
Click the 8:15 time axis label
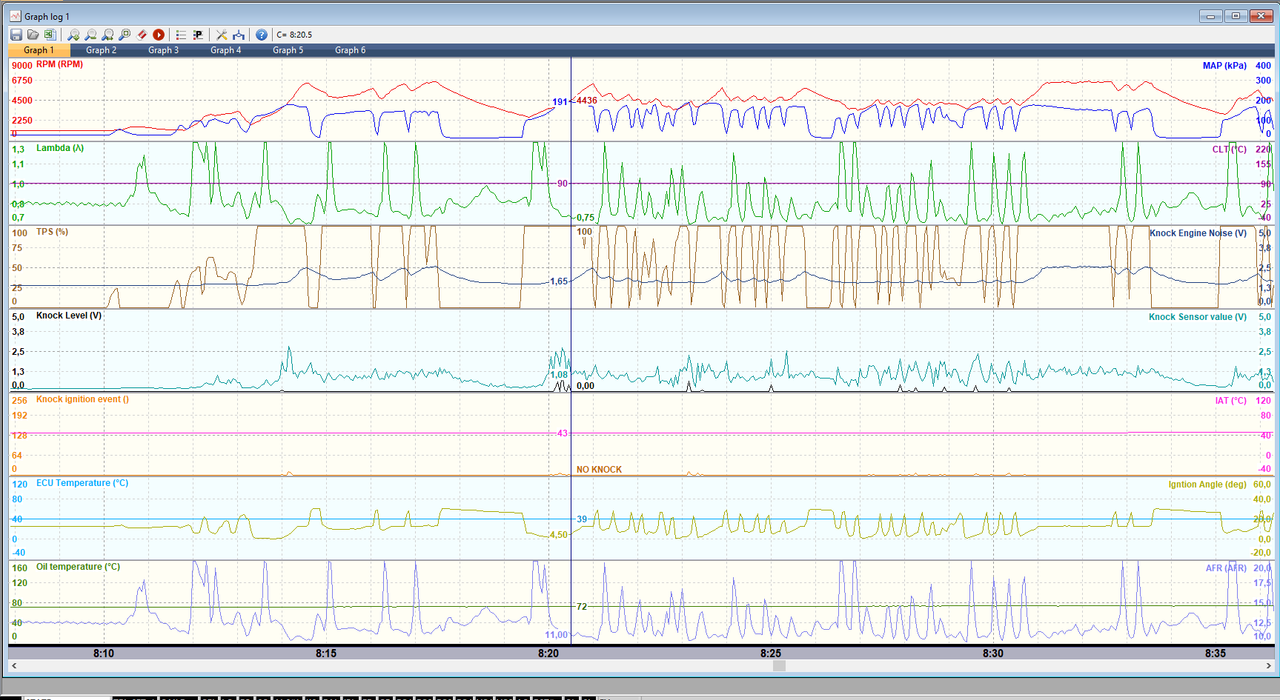point(326,653)
